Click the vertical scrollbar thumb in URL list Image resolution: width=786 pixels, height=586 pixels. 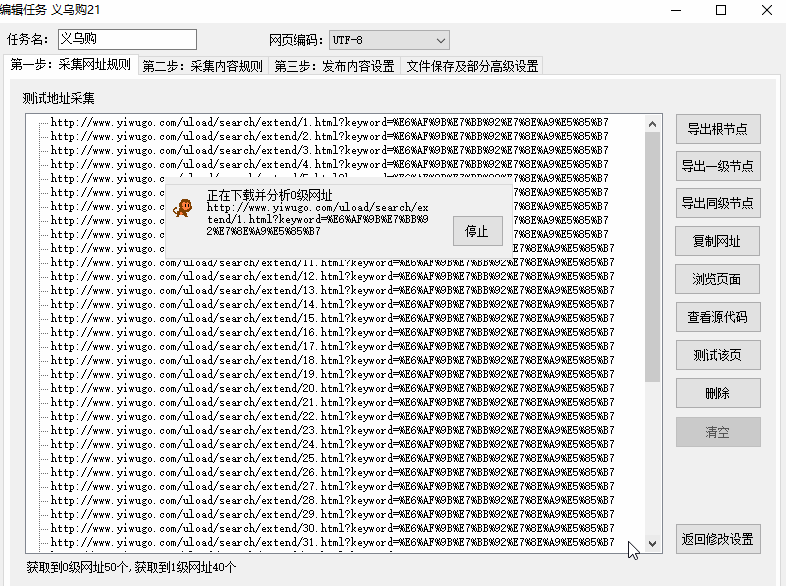click(x=652, y=257)
